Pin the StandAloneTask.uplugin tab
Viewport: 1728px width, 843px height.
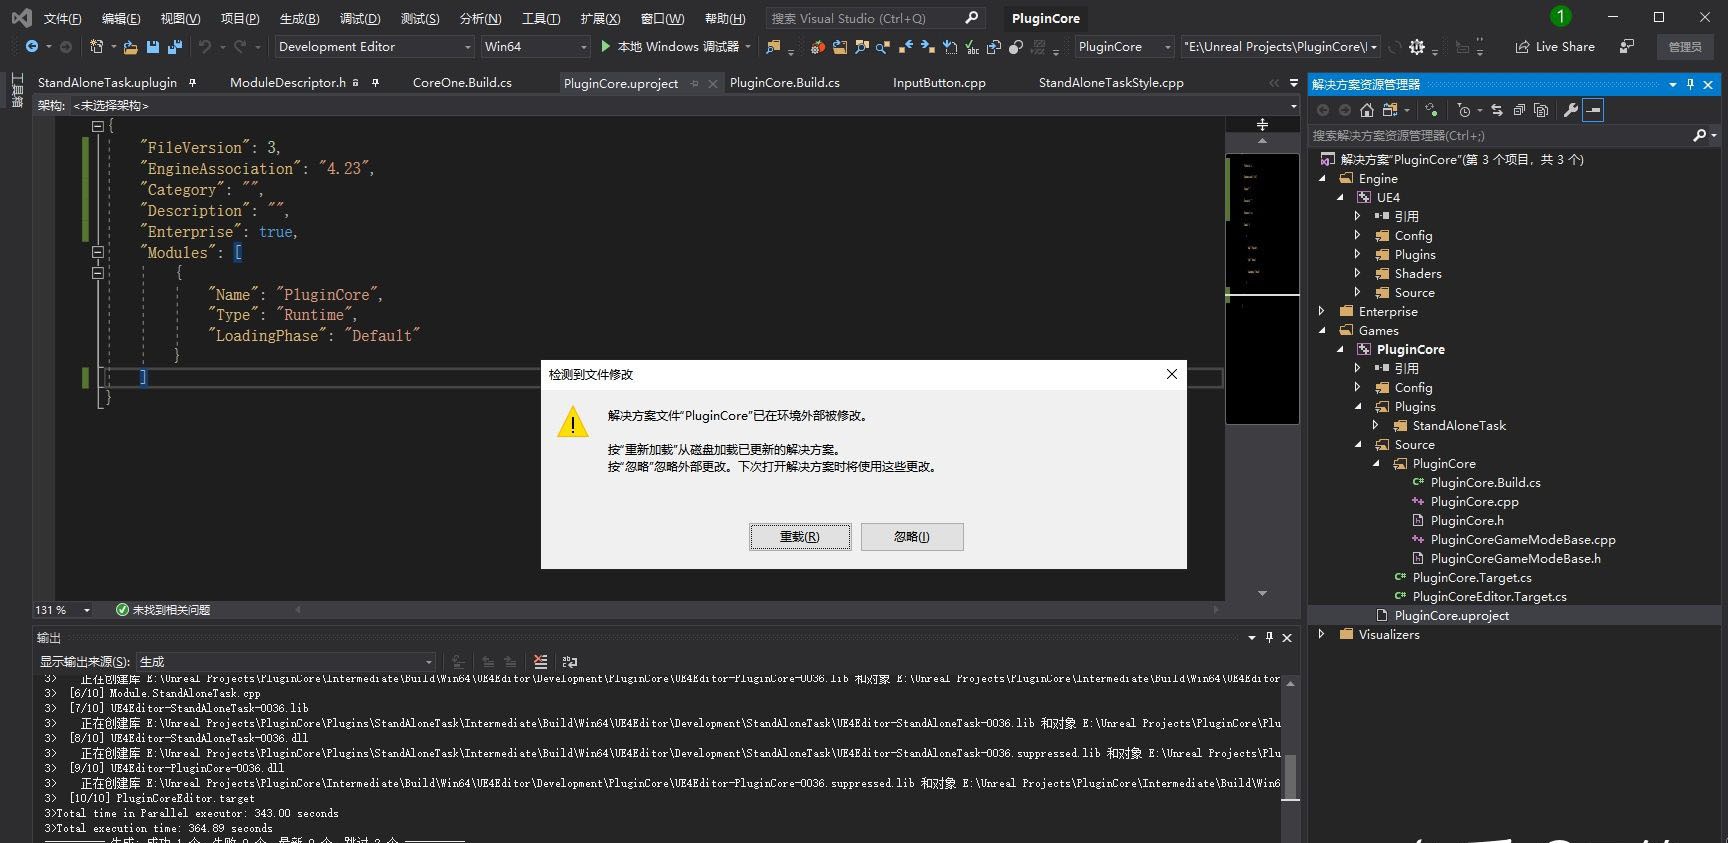[193, 83]
